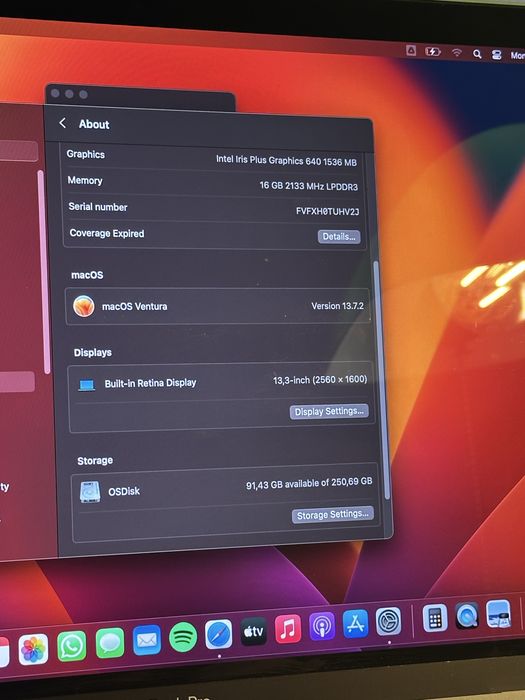
Task: Open Mail from the Dock
Action: click(x=147, y=640)
